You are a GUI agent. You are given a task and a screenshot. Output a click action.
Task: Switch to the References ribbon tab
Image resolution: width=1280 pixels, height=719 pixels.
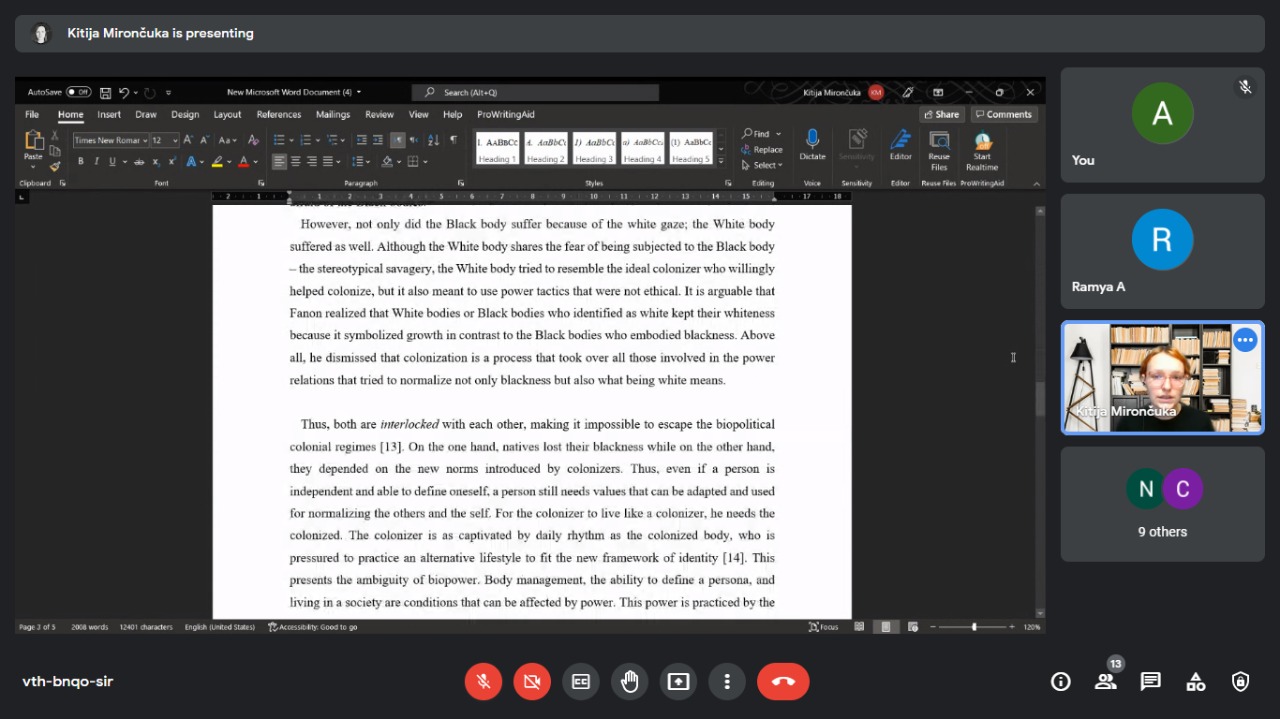point(279,115)
